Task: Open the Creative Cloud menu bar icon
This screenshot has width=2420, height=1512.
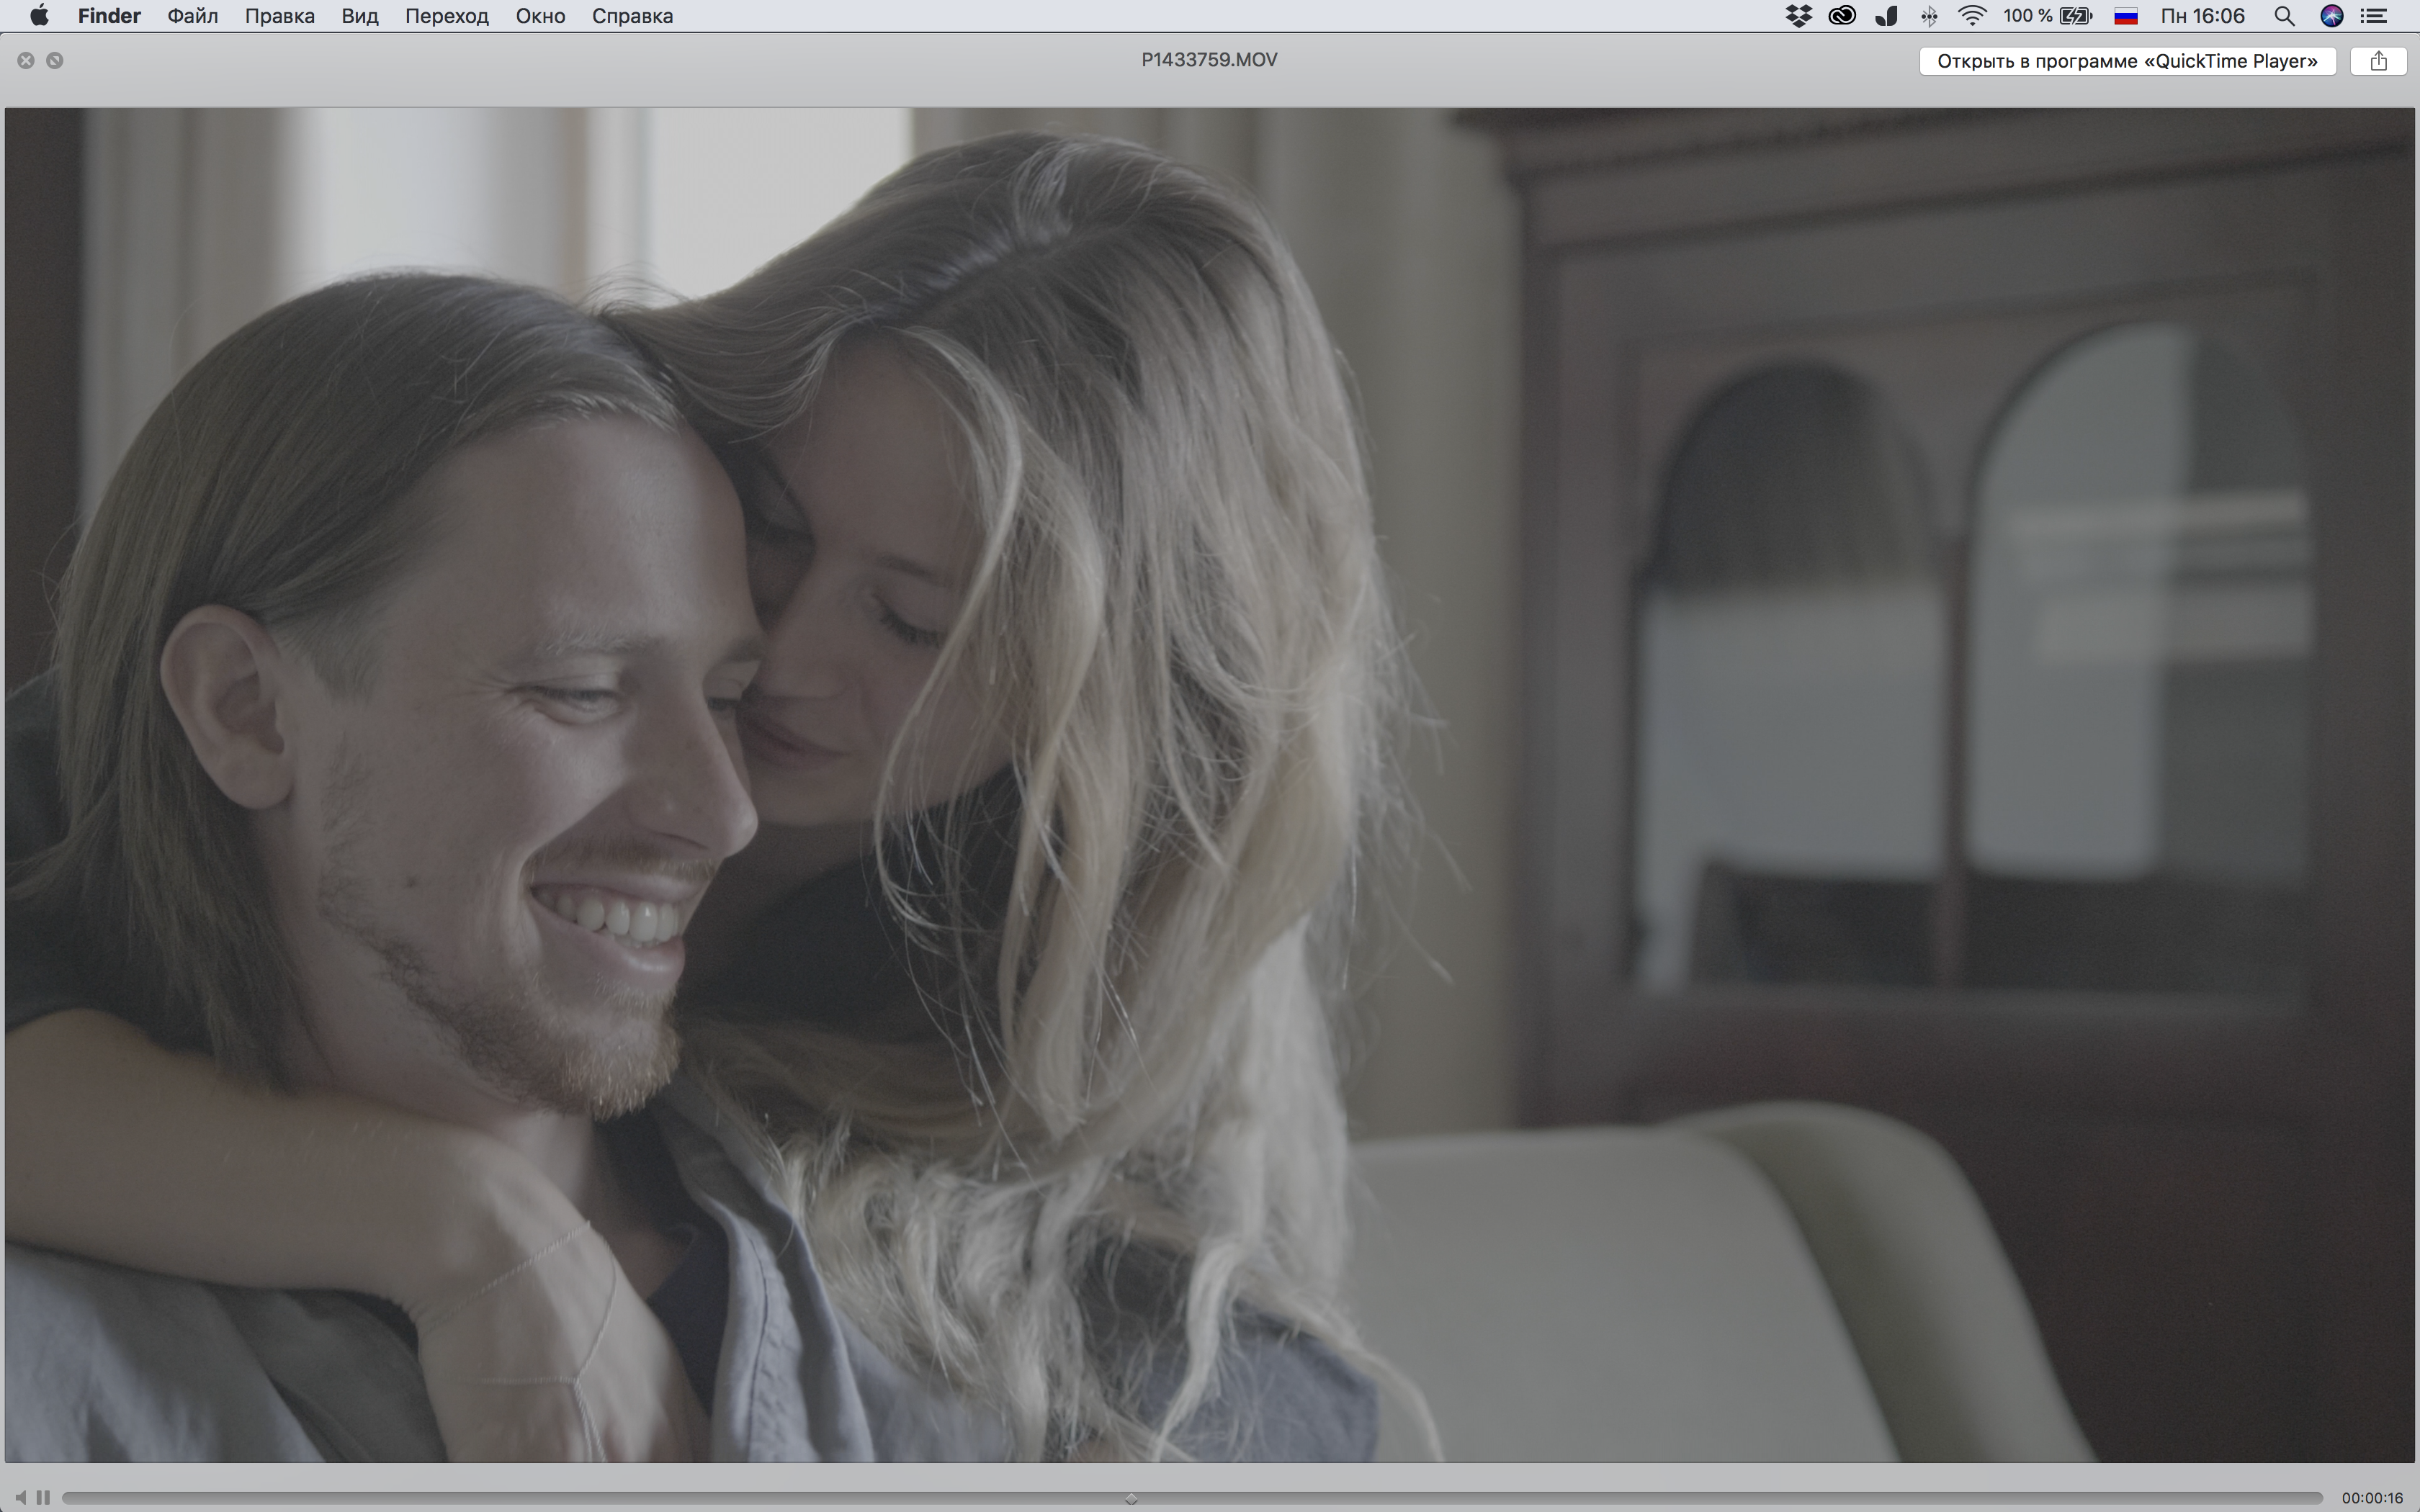Action: coord(1841,16)
